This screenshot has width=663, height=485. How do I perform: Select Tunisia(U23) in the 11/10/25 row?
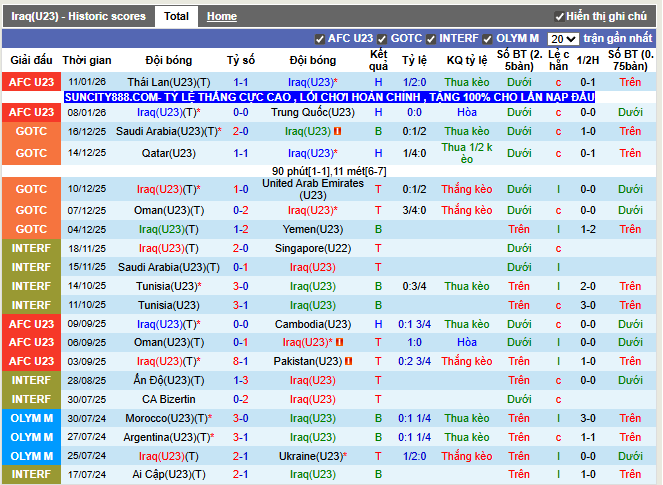coord(169,306)
